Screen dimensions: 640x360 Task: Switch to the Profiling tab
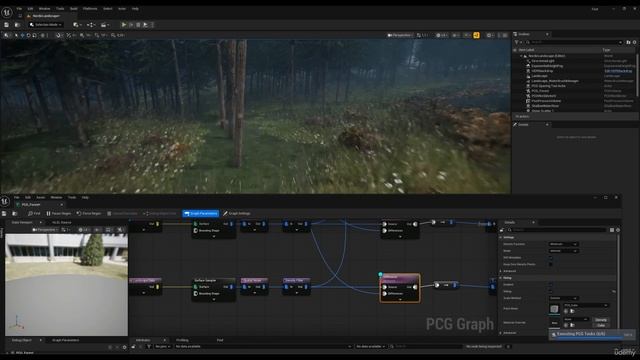point(182,340)
